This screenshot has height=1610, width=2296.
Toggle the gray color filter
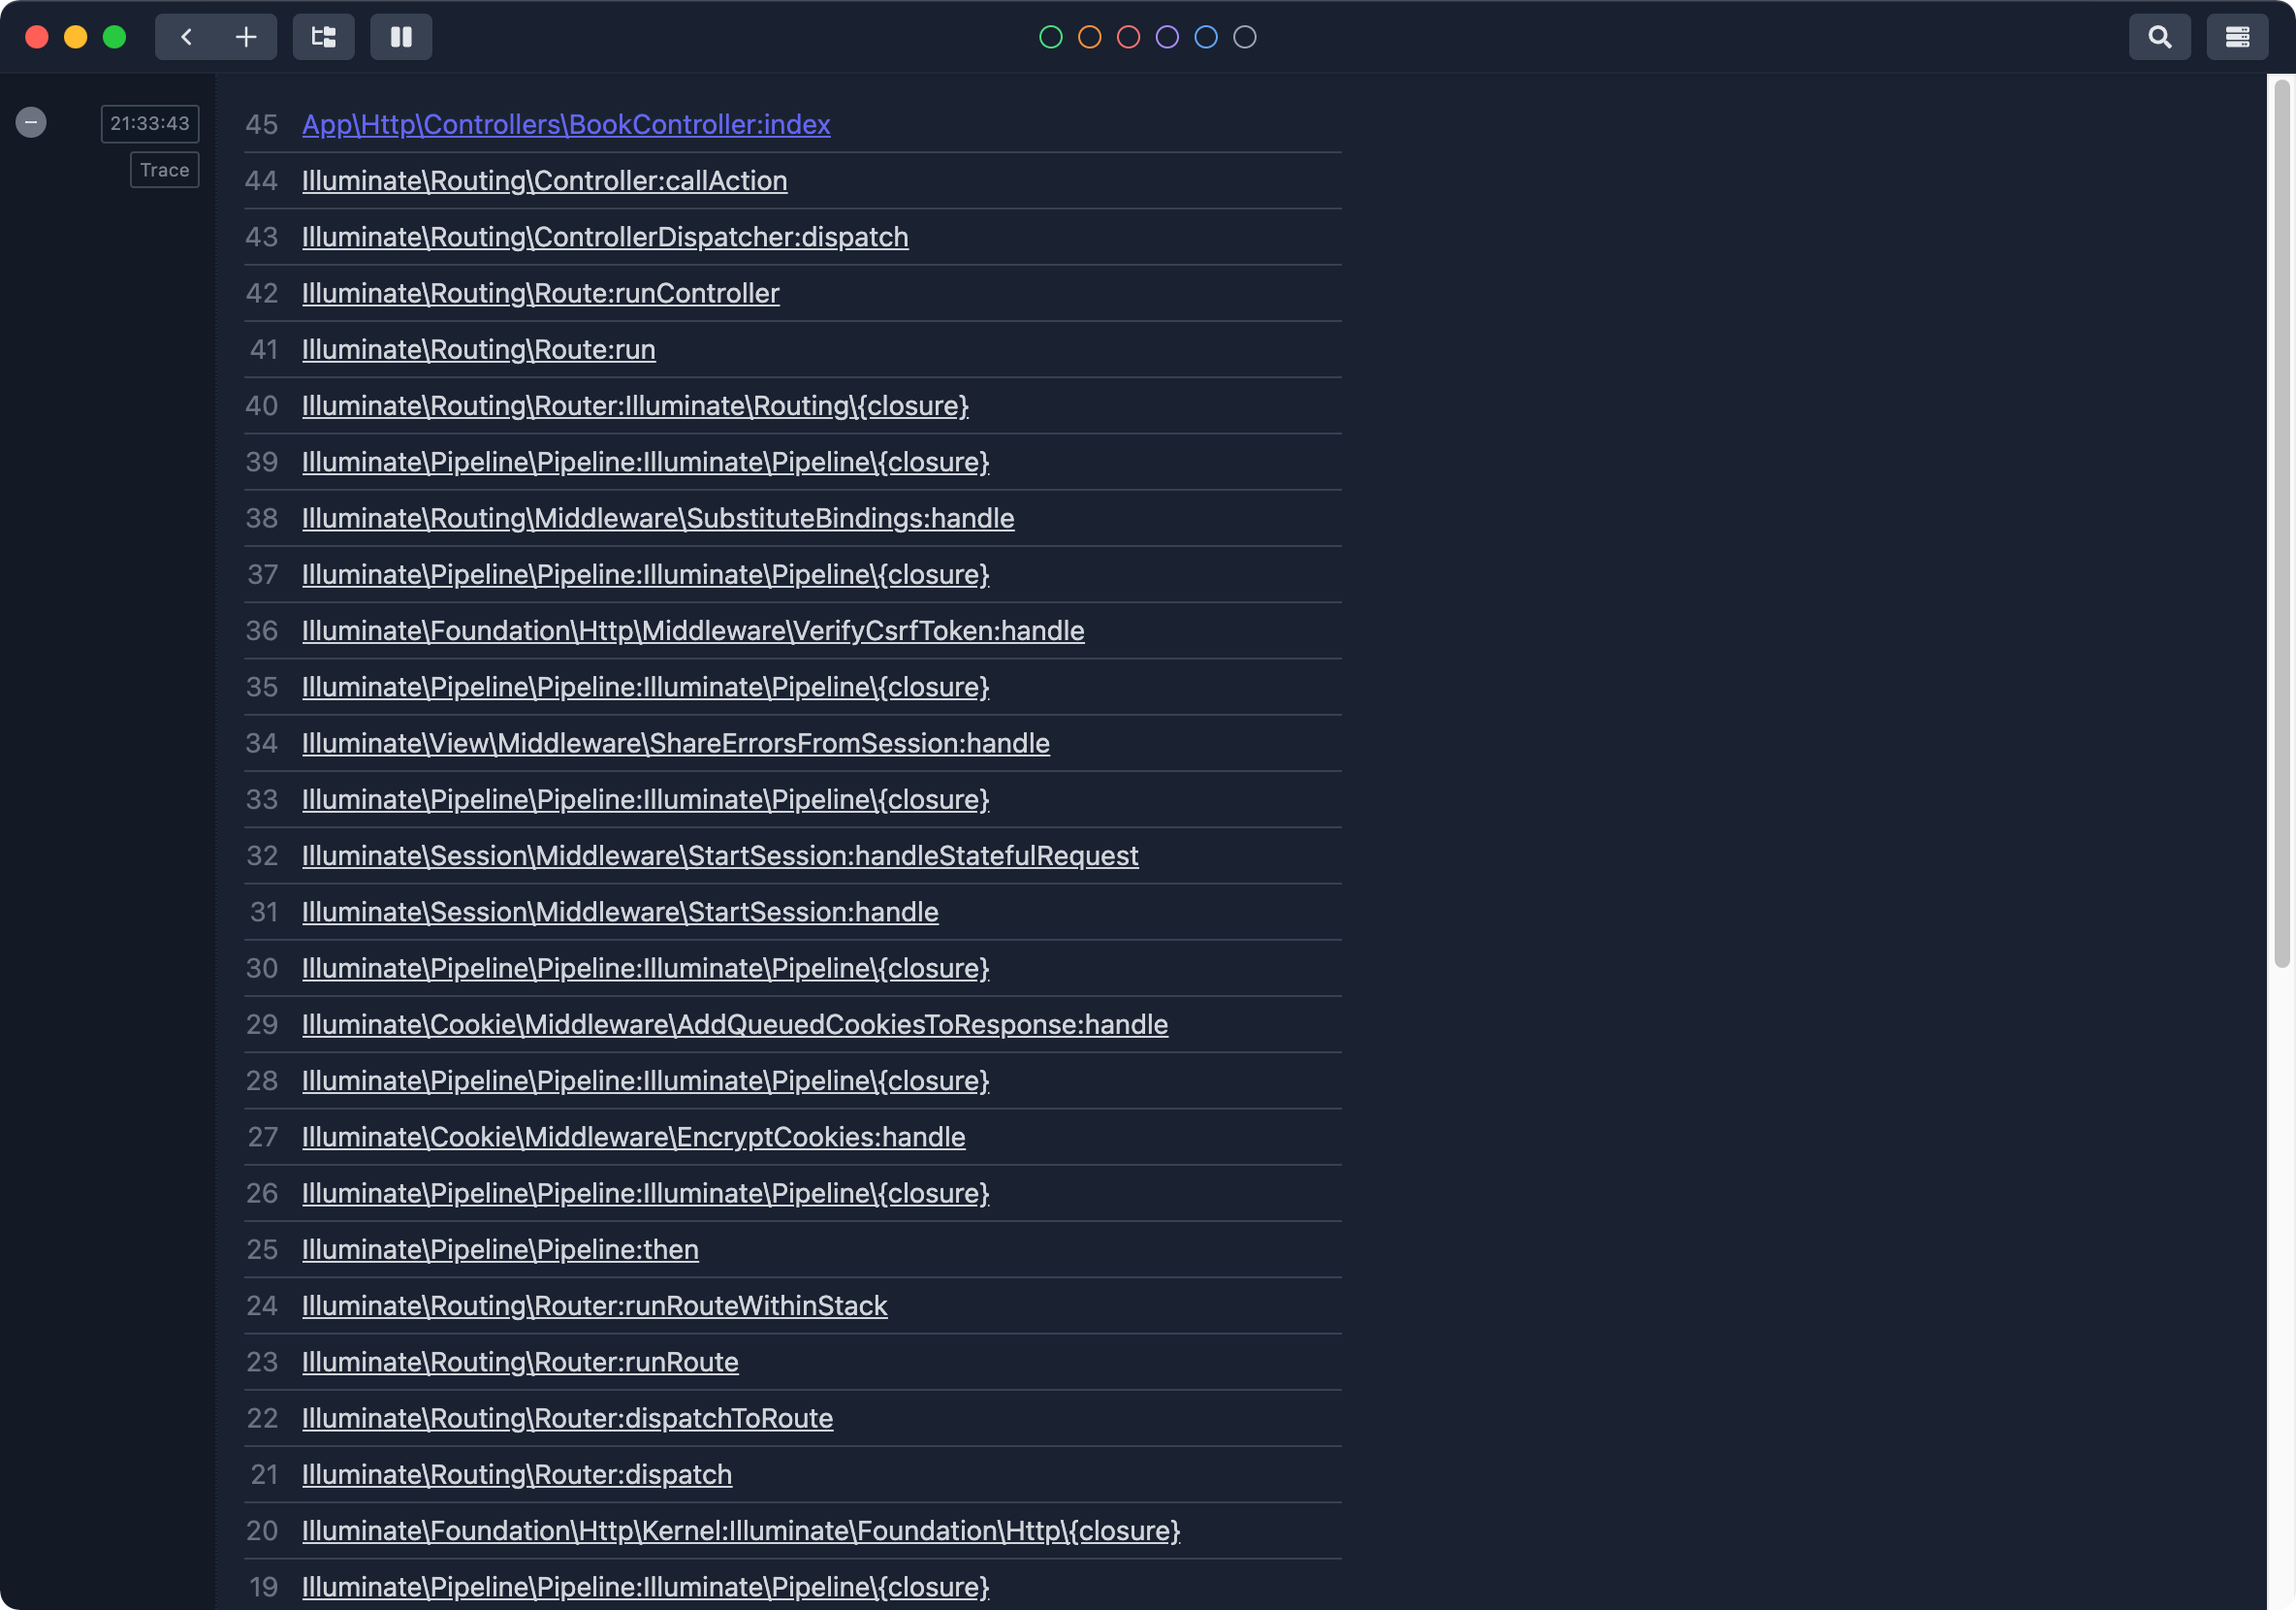pyautogui.click(x=1245, y=37)
